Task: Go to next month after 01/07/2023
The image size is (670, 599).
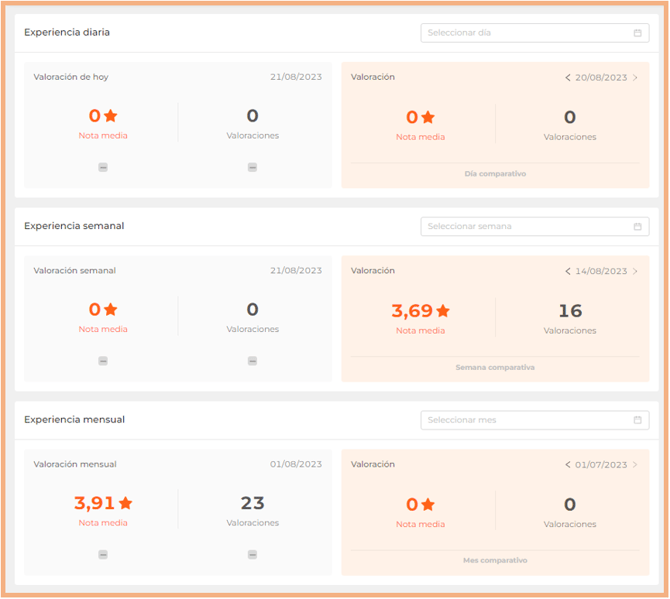Action: pos(635,465)
